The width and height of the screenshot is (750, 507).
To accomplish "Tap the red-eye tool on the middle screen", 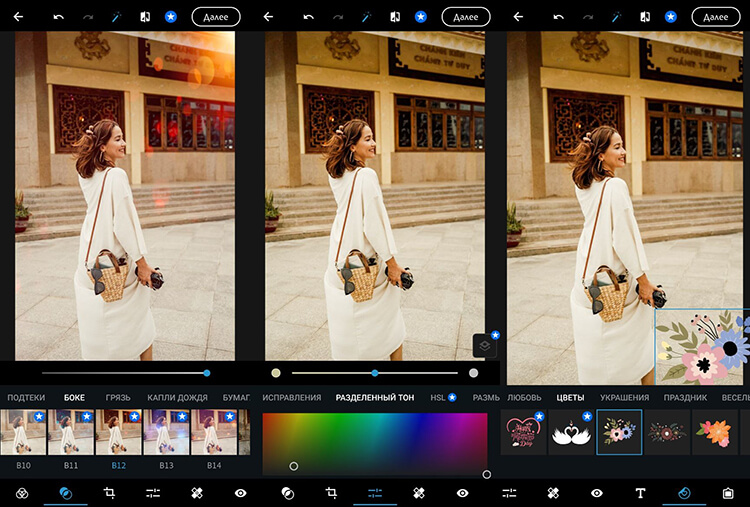I will click(462, 493).
